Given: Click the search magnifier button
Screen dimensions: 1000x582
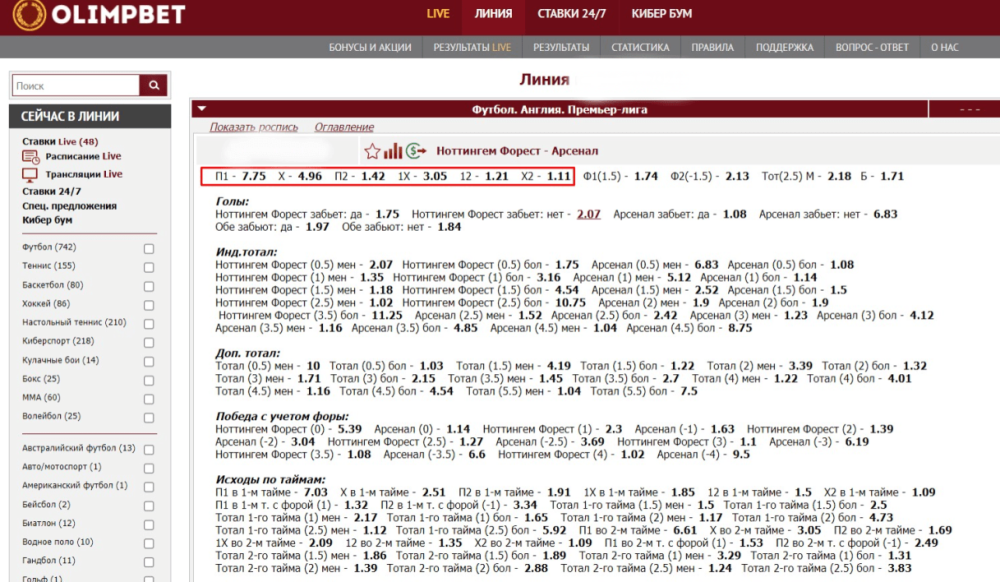Looking at the screenshot, I should (x=154, y=85).
